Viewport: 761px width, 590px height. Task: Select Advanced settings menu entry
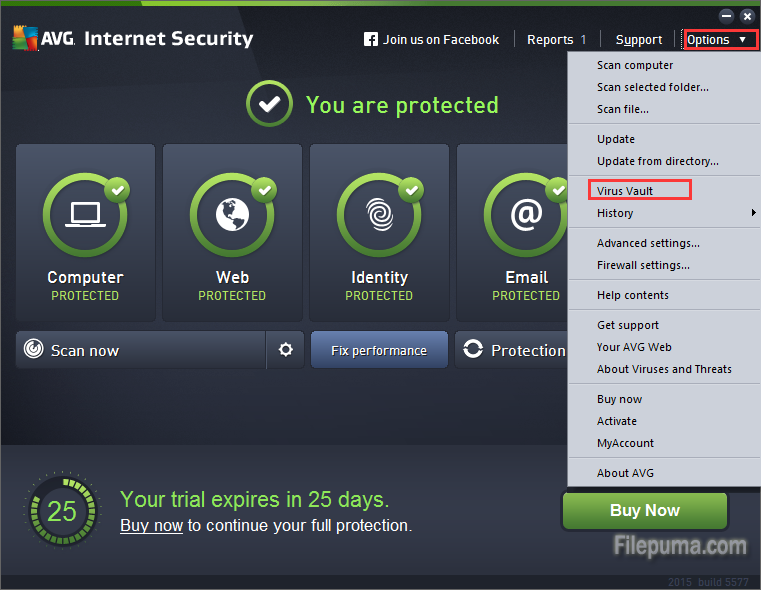[x=648, y=243]
